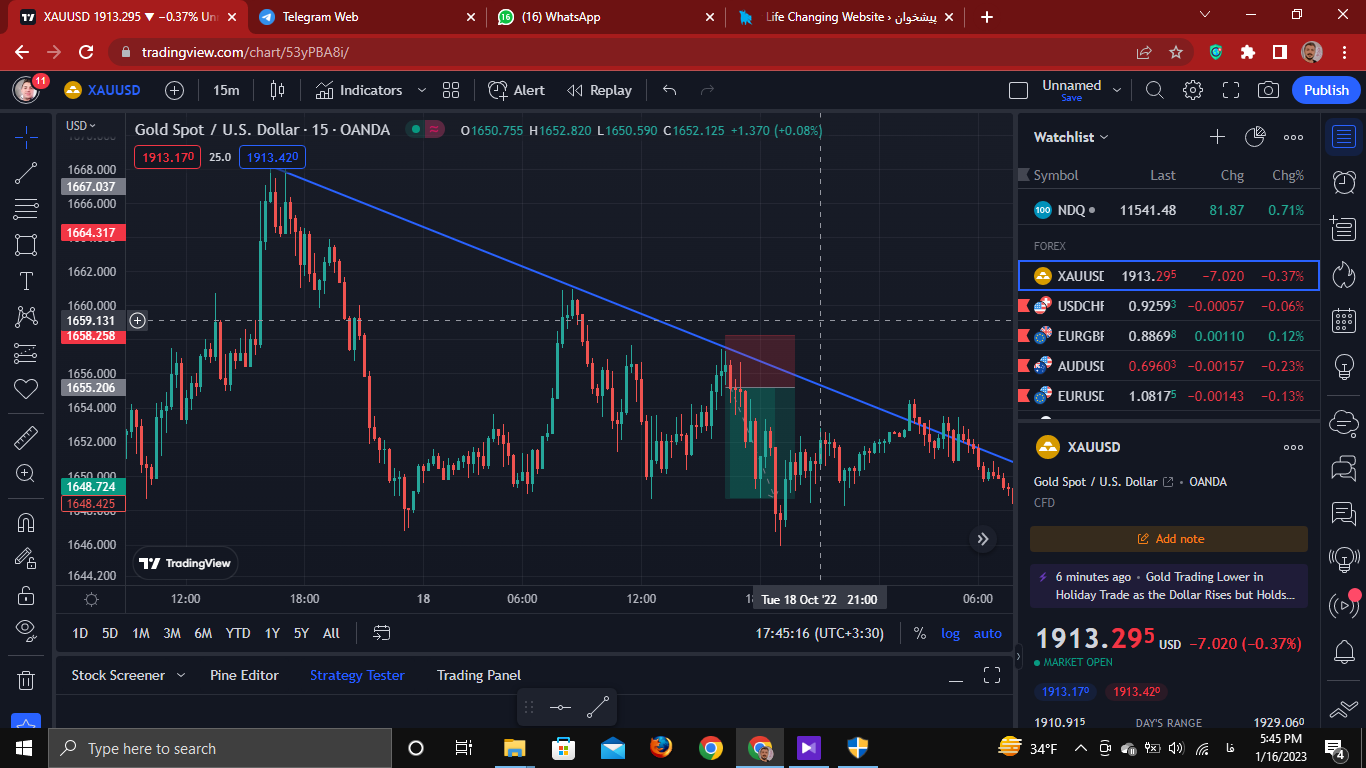
Task: Select the EURUSD row in watchlist
Action: coord(1168,396)
